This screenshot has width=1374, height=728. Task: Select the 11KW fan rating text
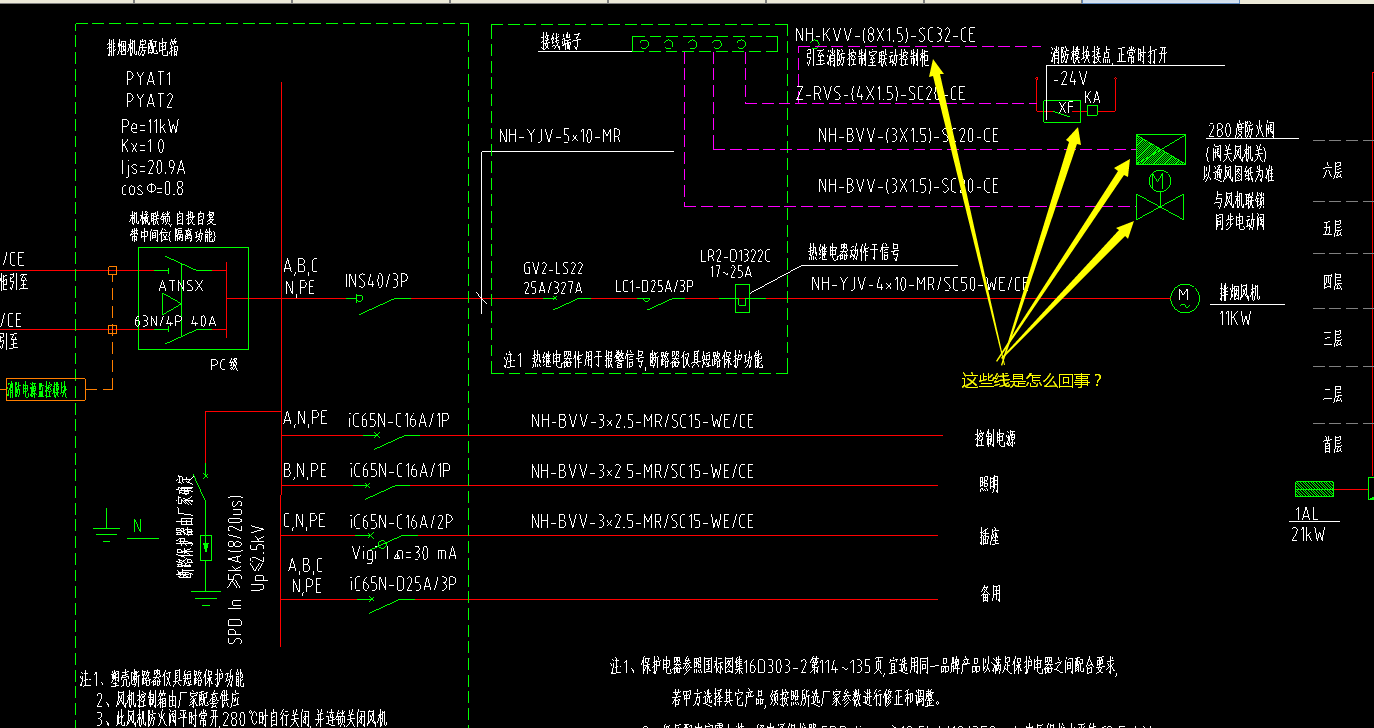[x=1235, y=319]
